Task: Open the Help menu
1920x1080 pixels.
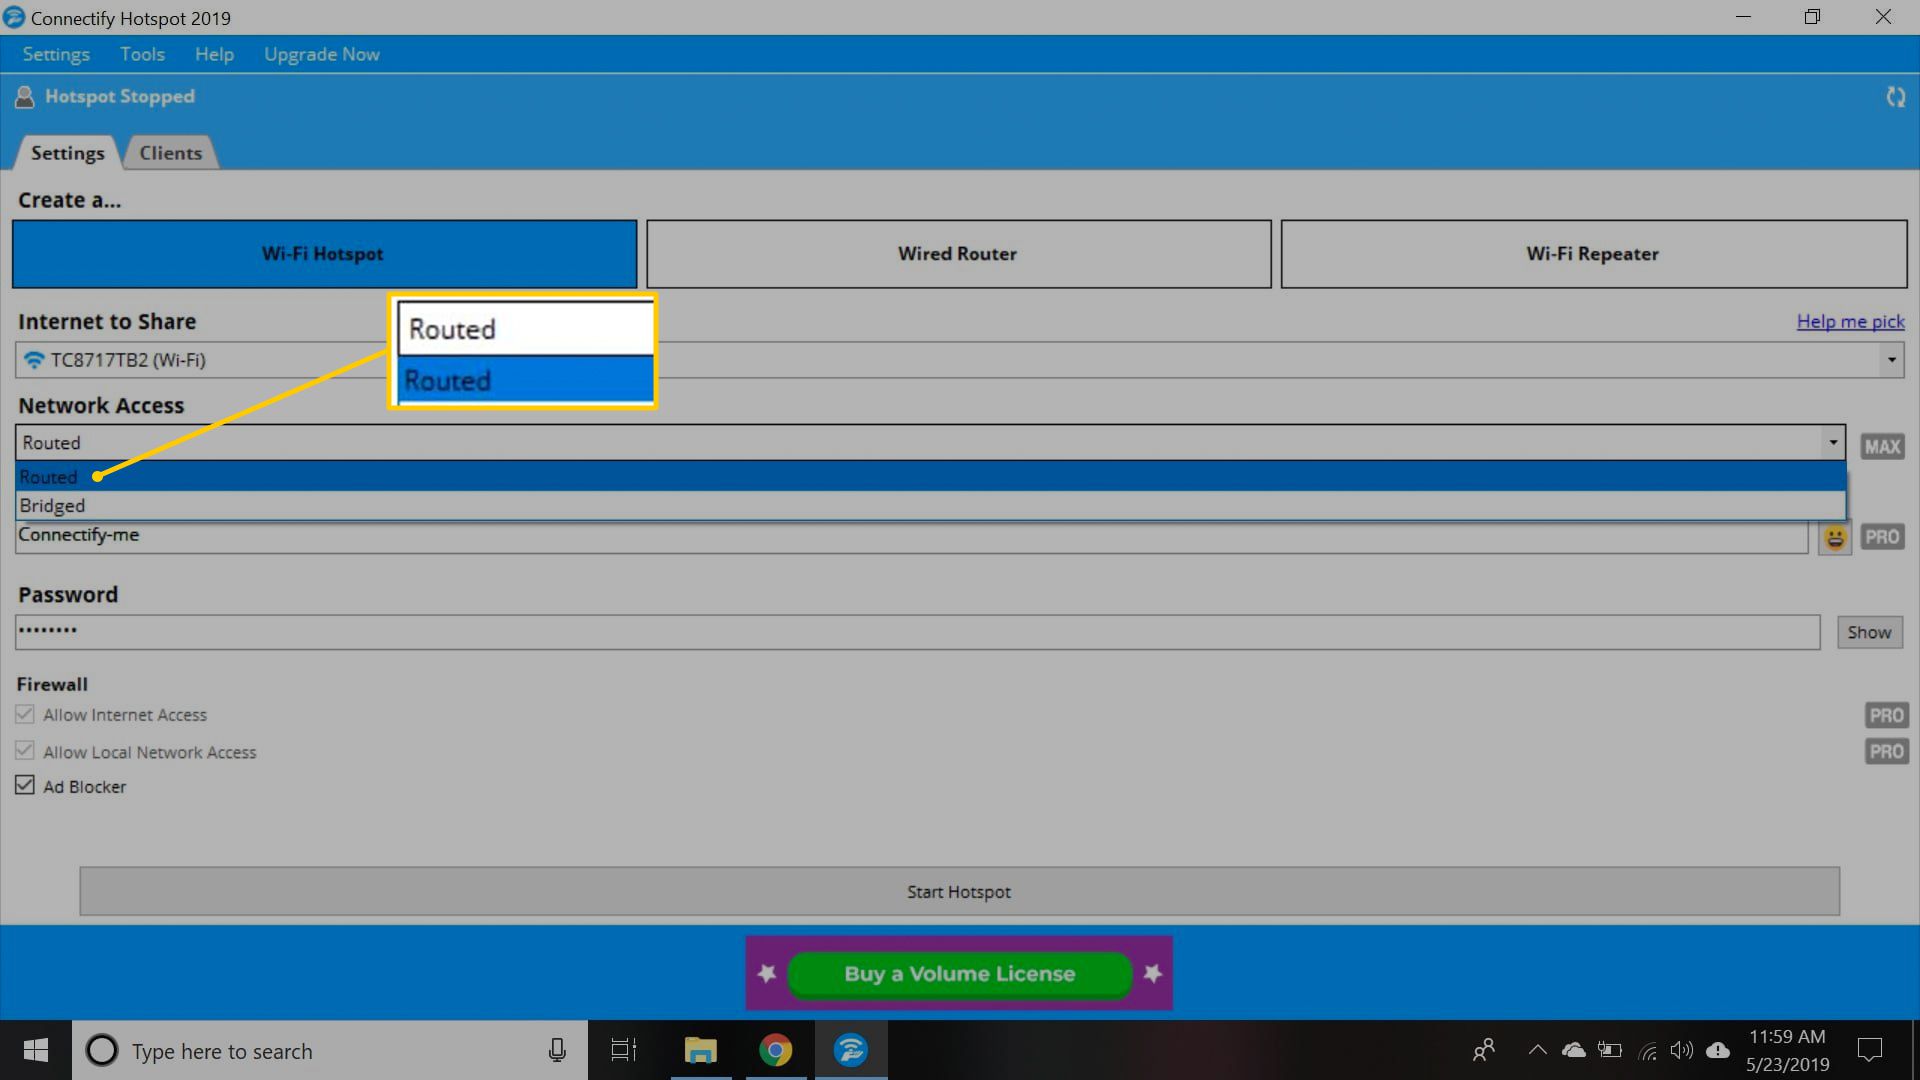Action: click(x=214, y=54)
